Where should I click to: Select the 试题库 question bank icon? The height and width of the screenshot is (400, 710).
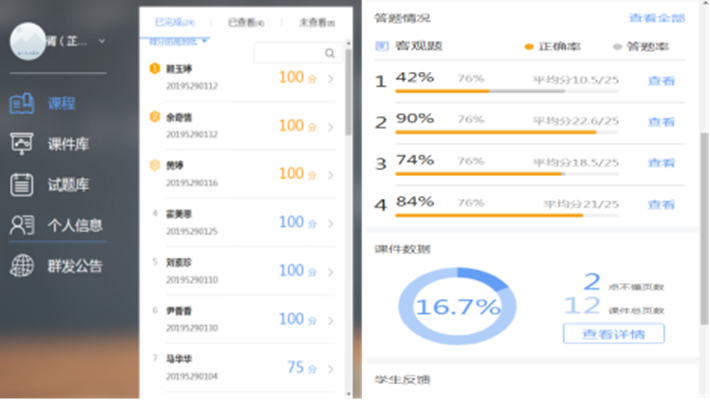click(x=22, y=184)
